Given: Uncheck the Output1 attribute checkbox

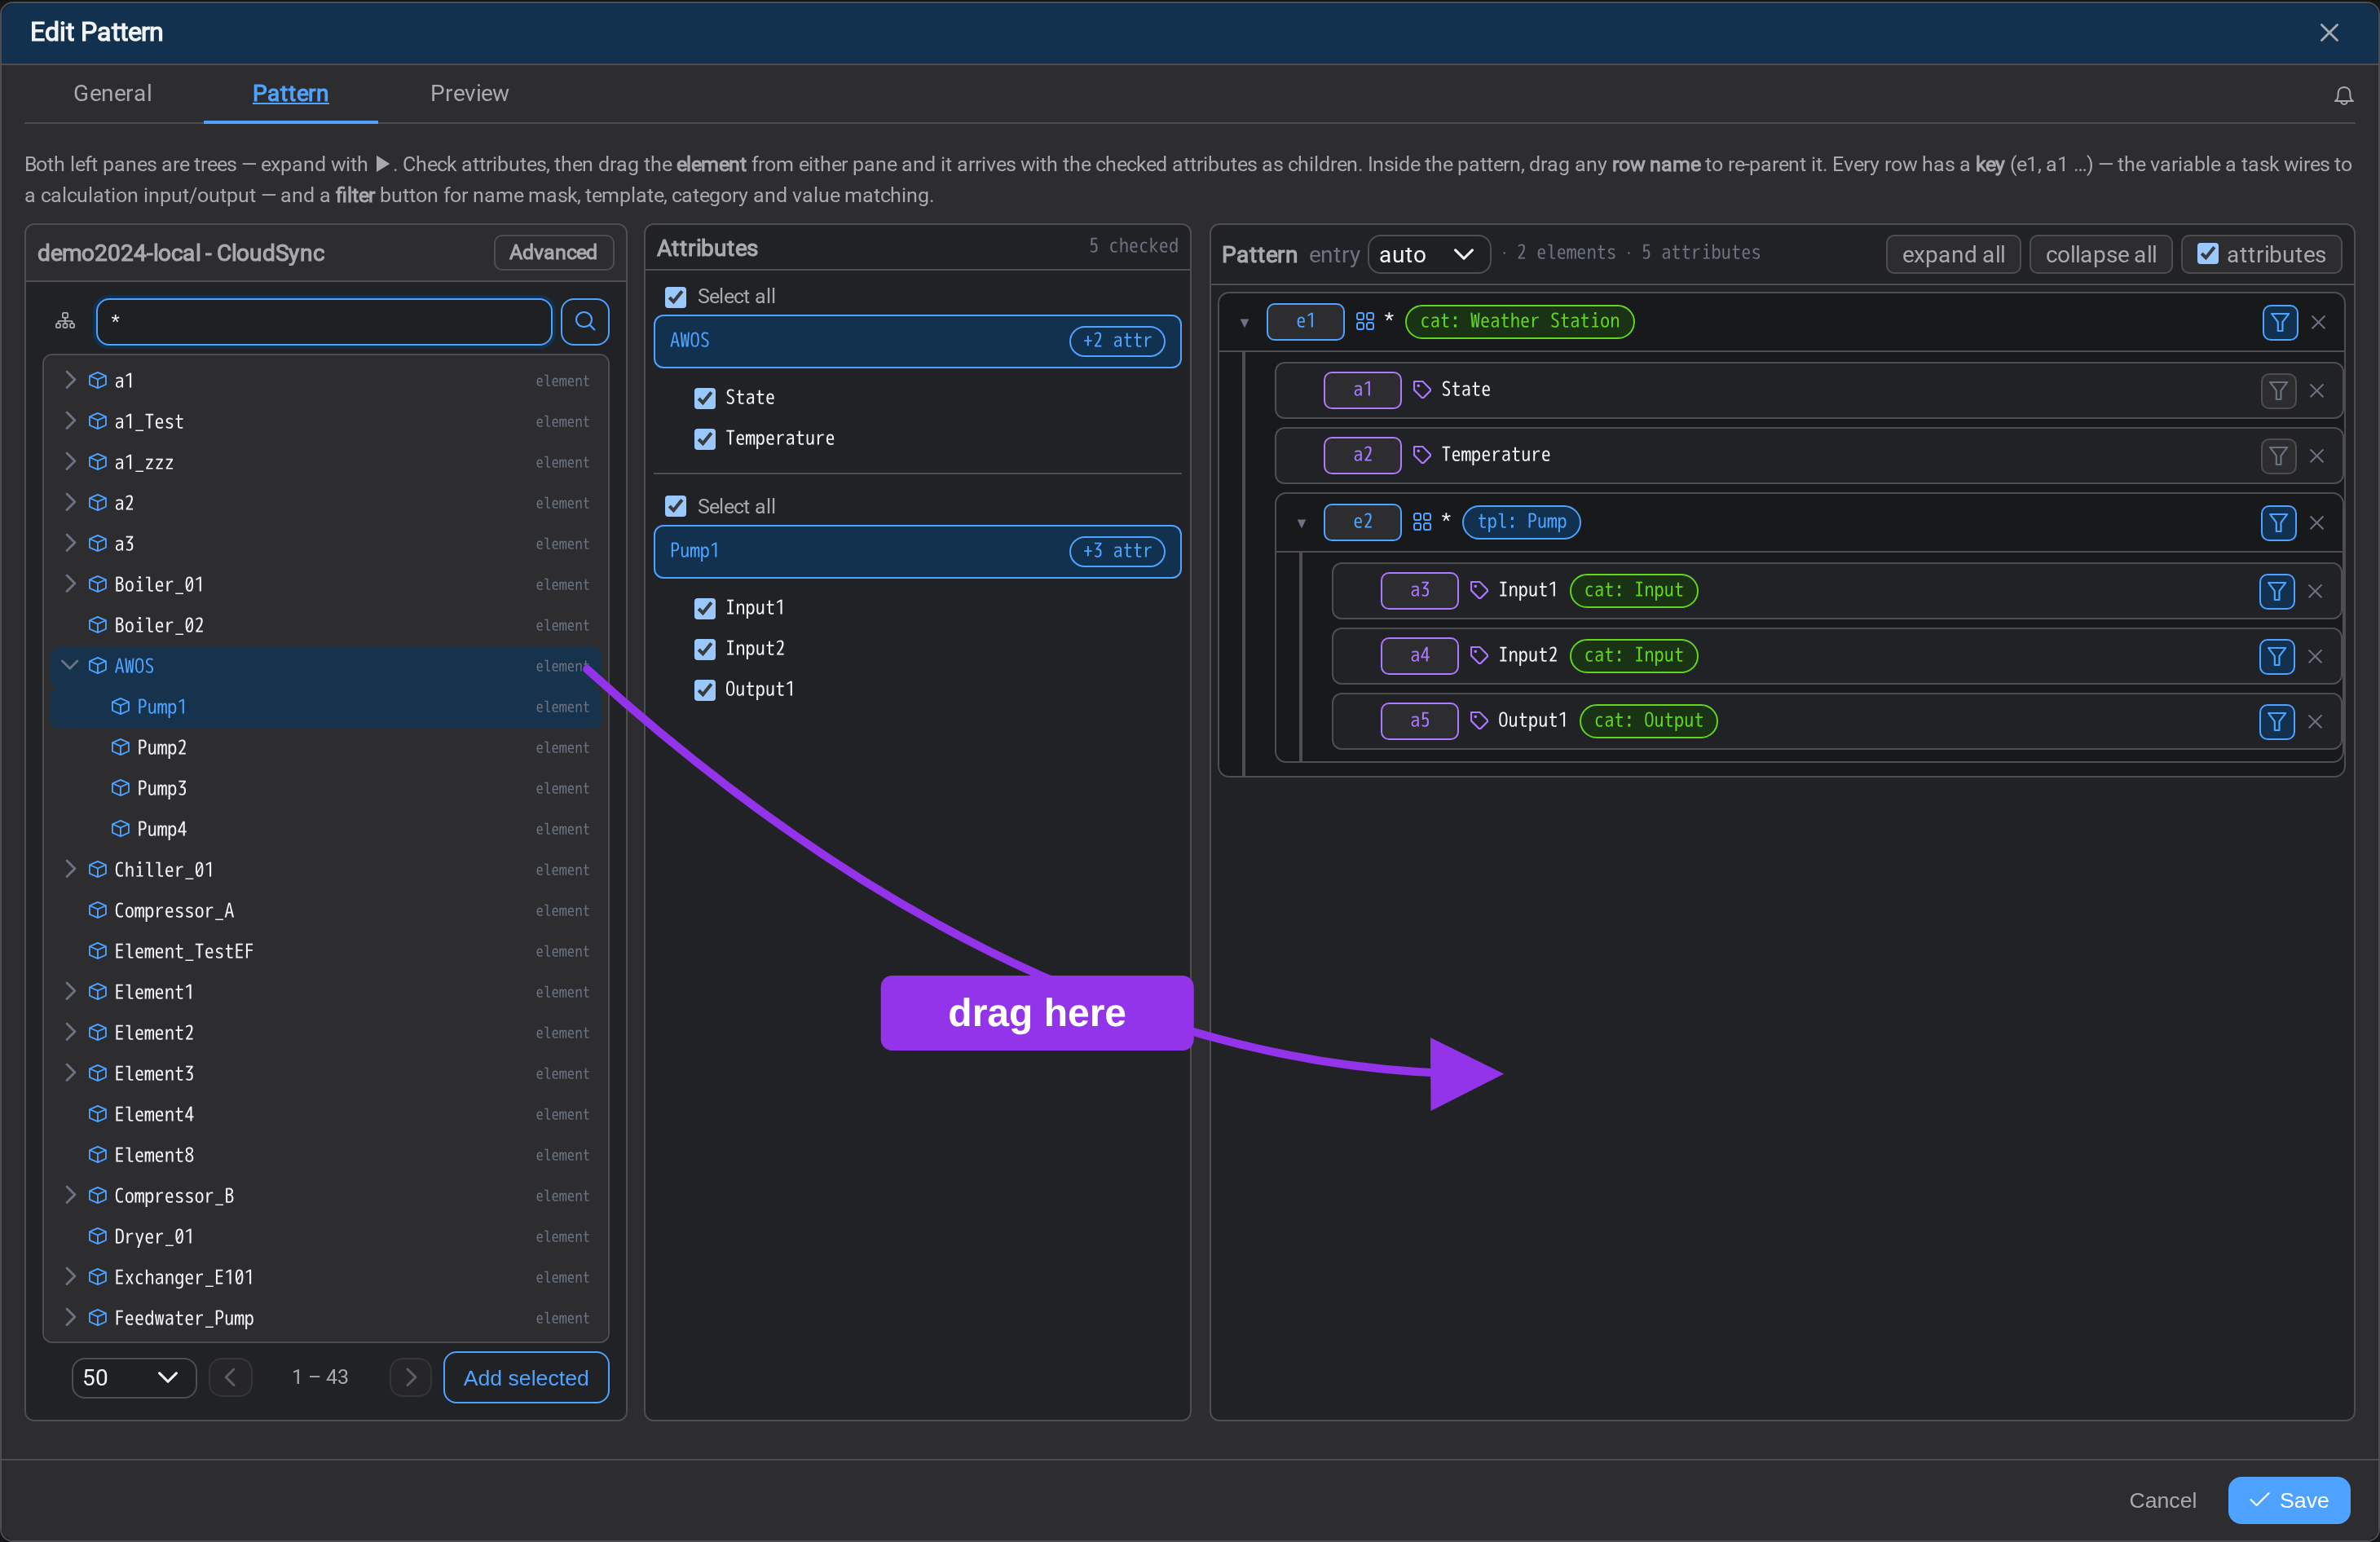Looking at the screenshot, I should click(x=704, y=689).
